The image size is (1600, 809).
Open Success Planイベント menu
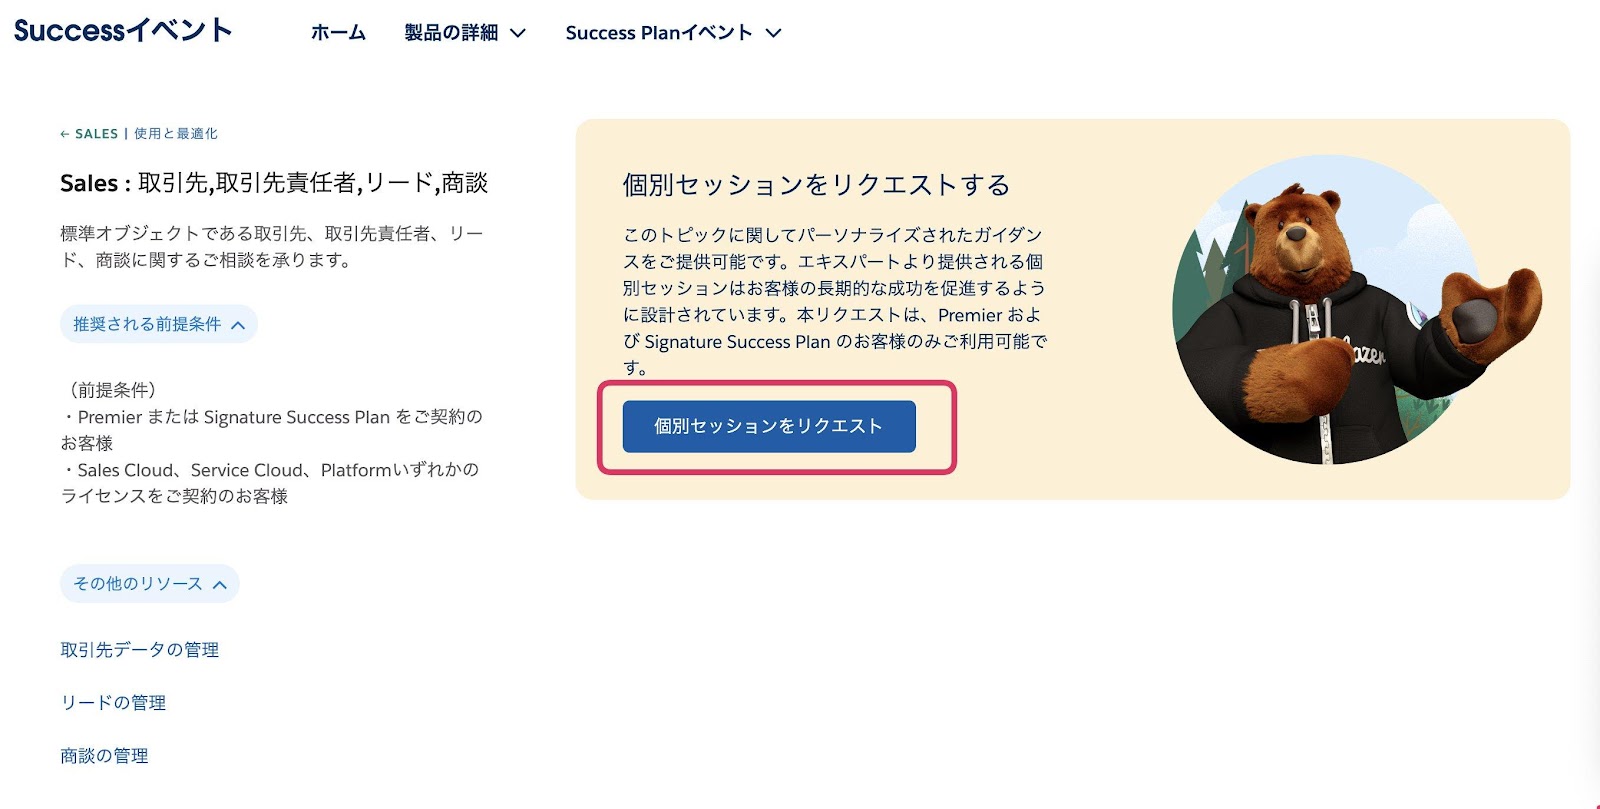pos(659,33)
